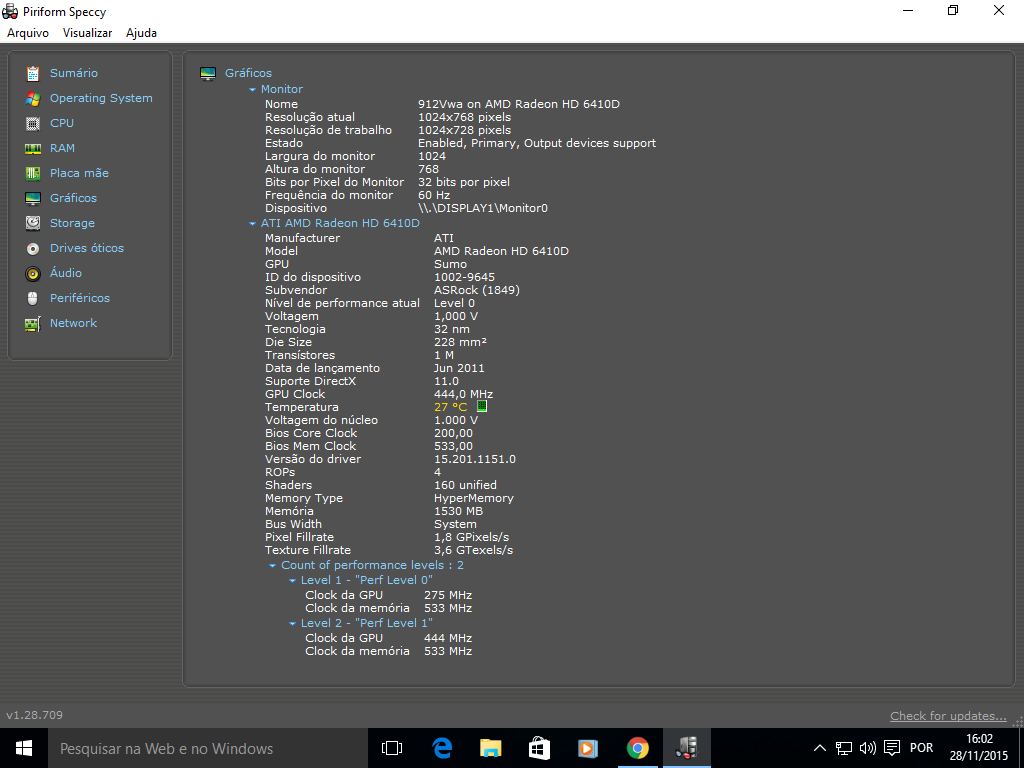
Task: Click the "1530 MB" memory value
Action: 458,511
